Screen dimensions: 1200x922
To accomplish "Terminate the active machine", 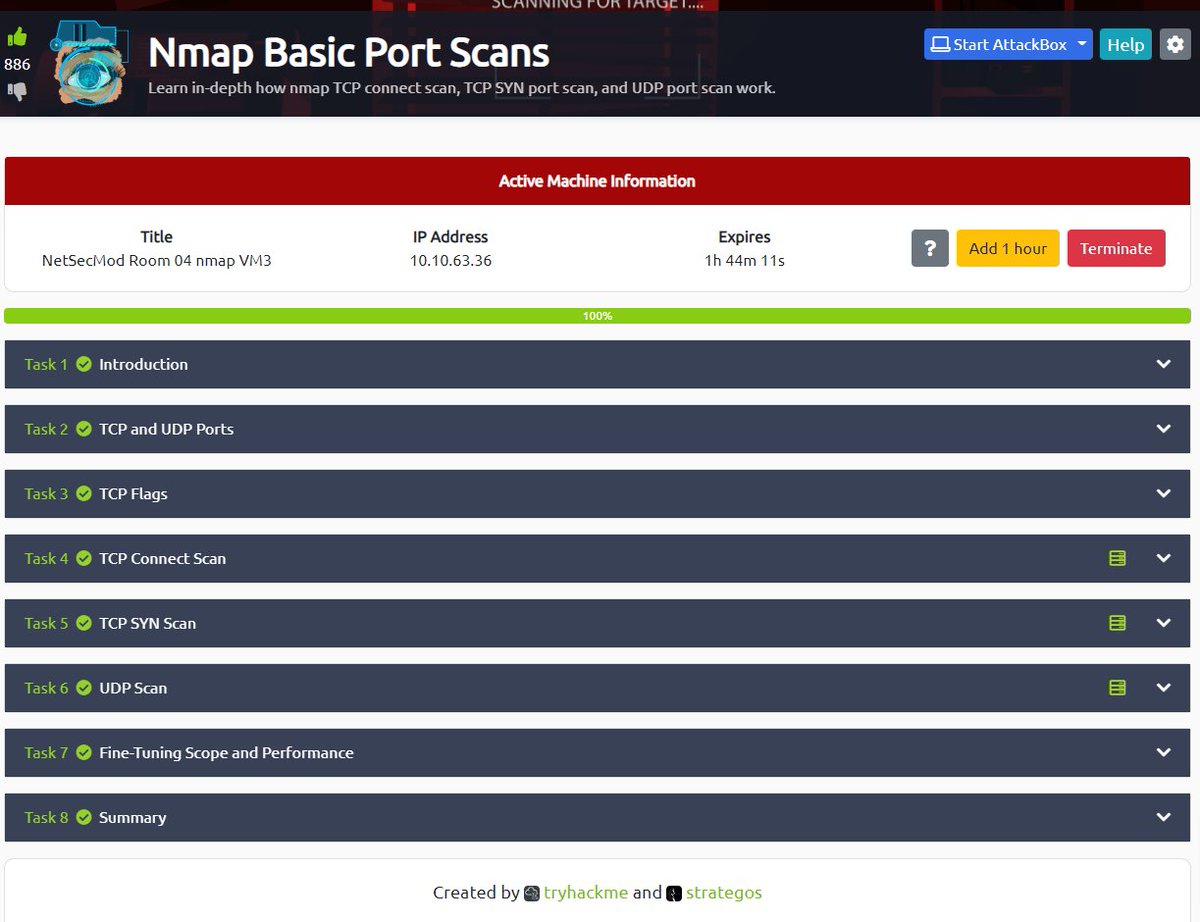I will (1116, 248).
